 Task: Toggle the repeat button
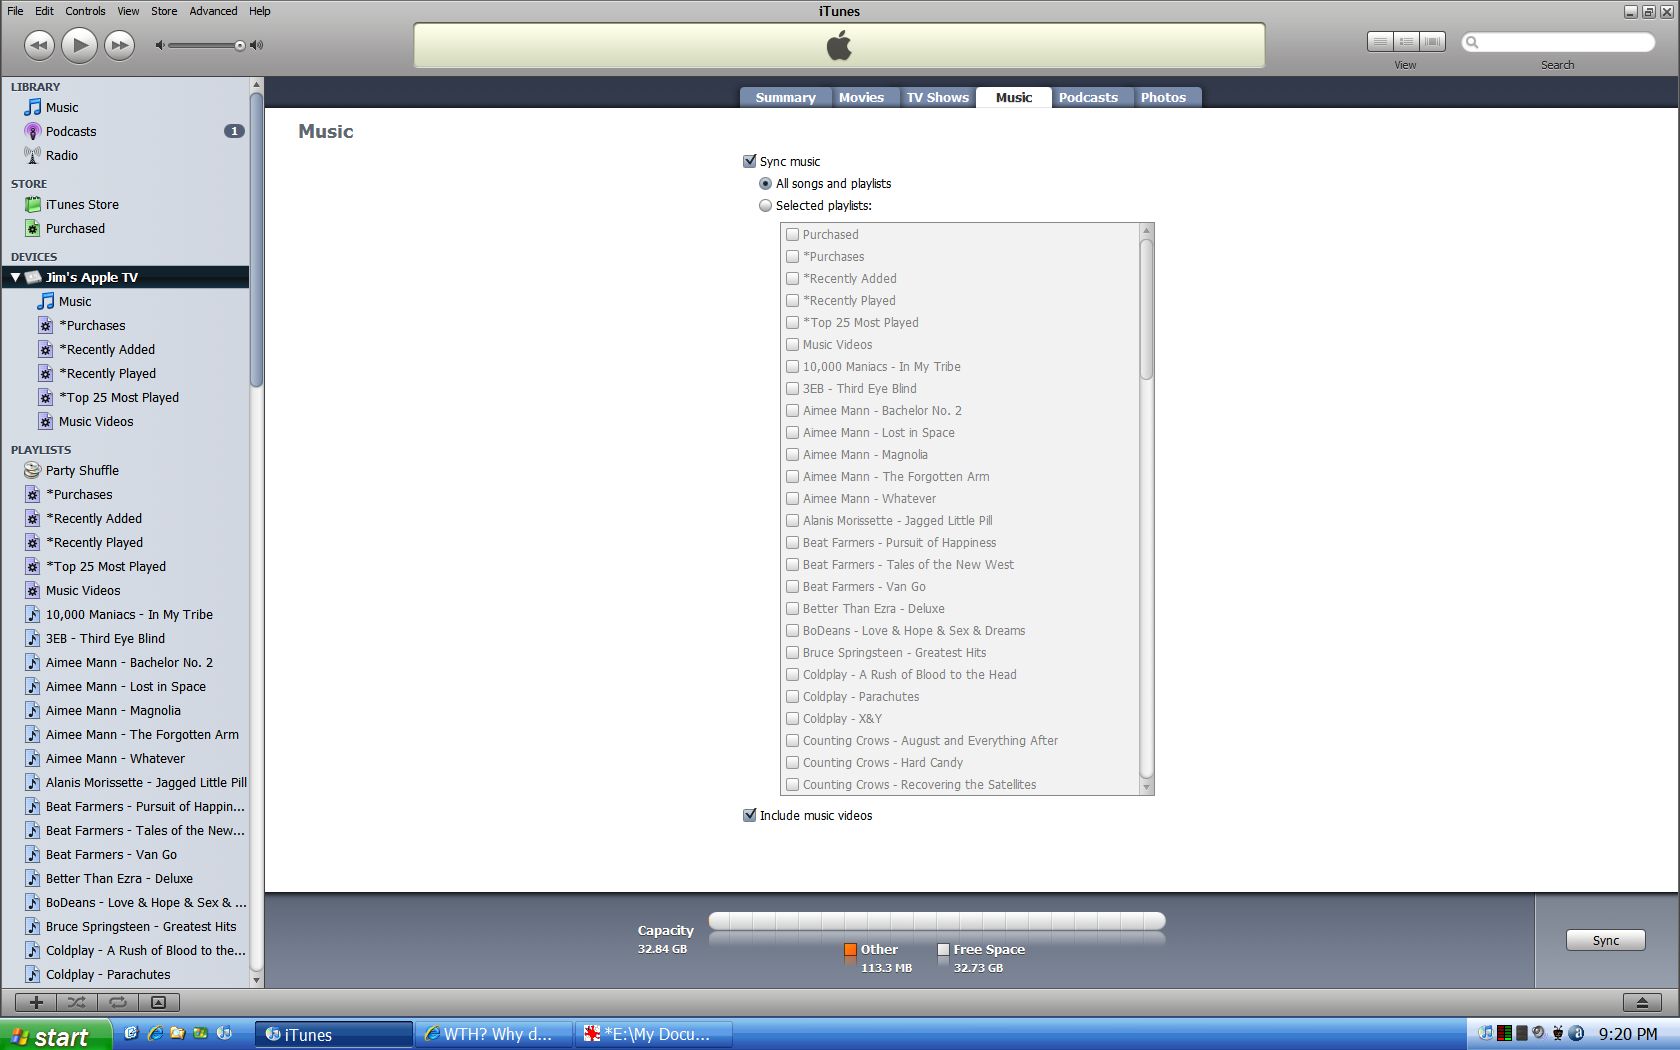click(x=117, y=1002)
